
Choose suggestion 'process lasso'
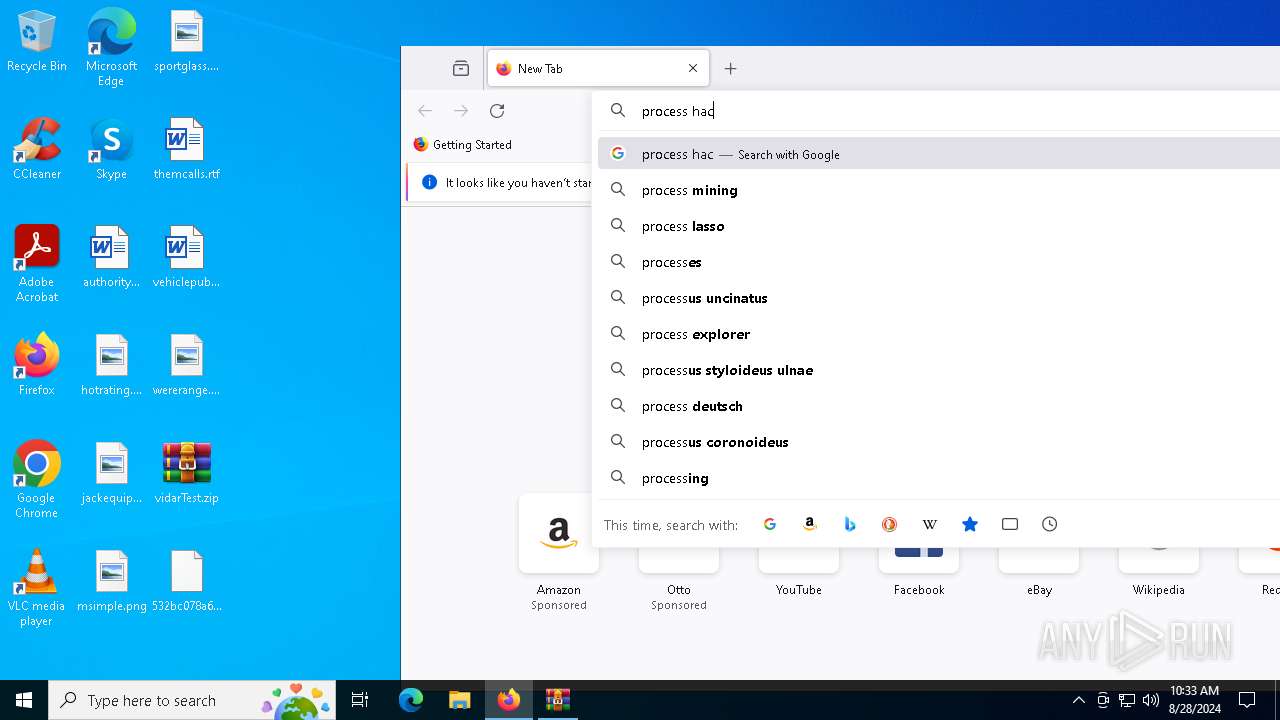tap(939, 226)
